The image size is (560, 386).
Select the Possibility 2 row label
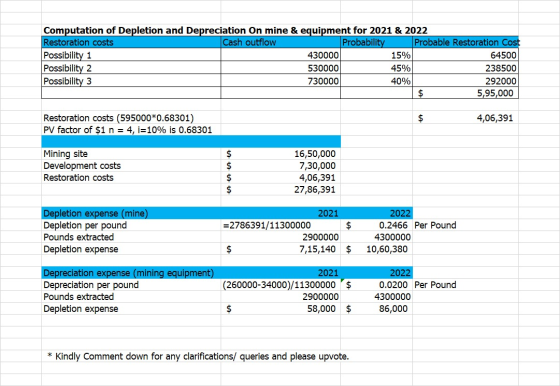[67, 68]
